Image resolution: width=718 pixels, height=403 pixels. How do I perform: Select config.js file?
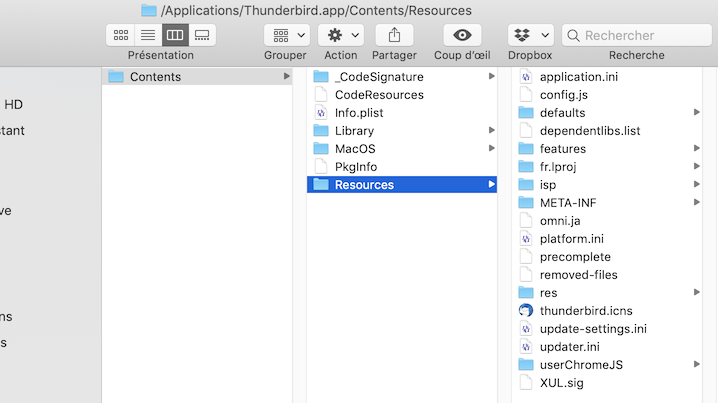pos(607,95)
